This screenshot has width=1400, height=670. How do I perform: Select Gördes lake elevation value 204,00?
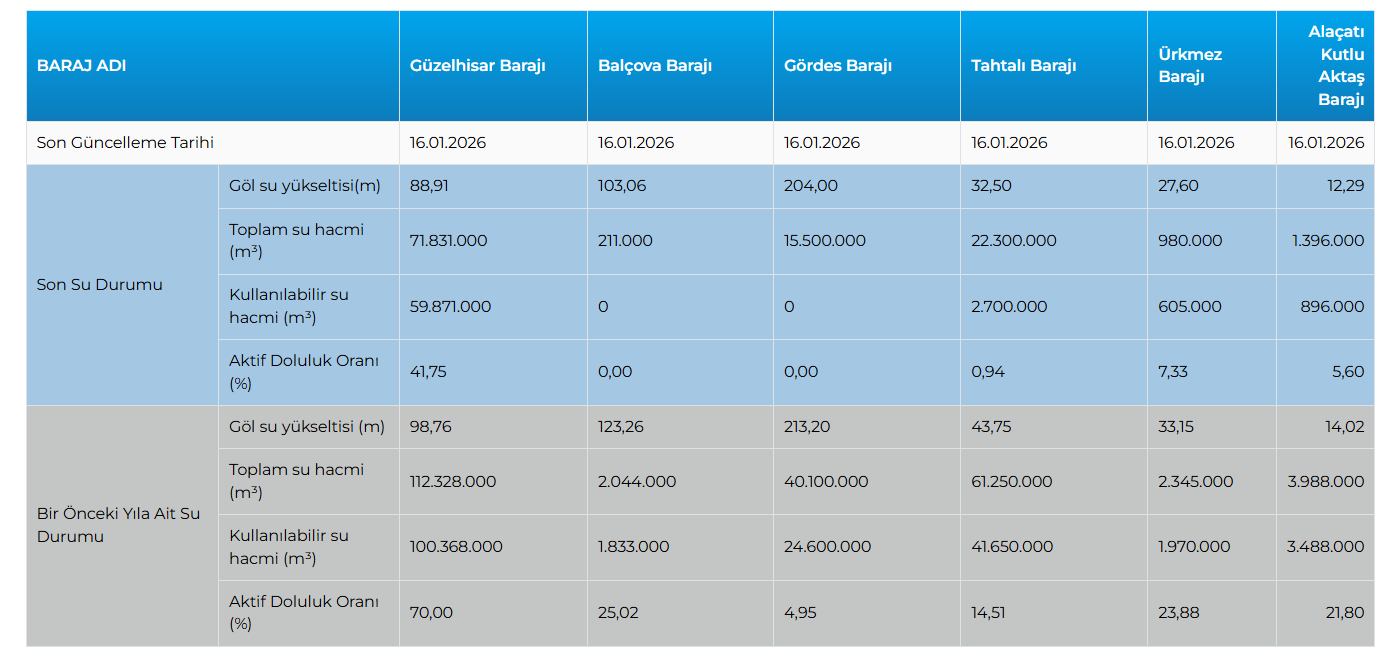pos(811,186)
